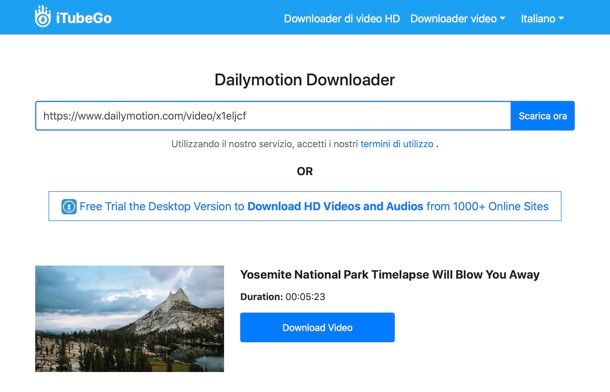The image size is (610, 392).
Task: Click the desktop app icon in banner
Action: [69, 206]
